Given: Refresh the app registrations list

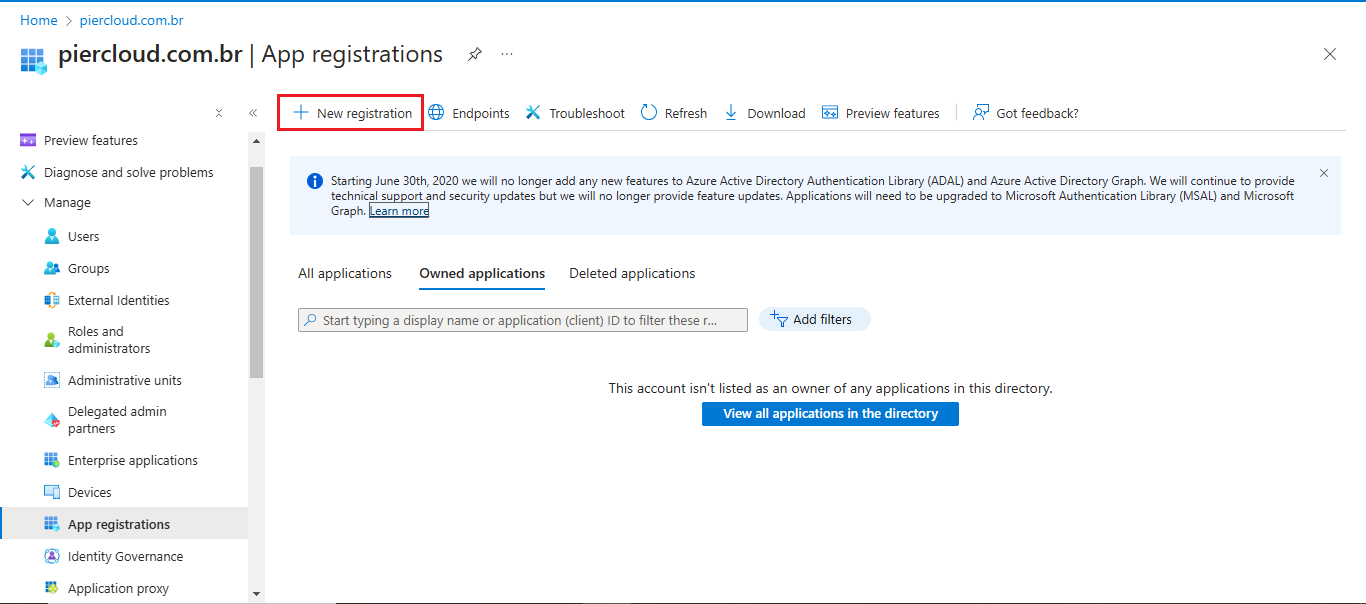Looking at the screenshot, I should click(673, 113).
